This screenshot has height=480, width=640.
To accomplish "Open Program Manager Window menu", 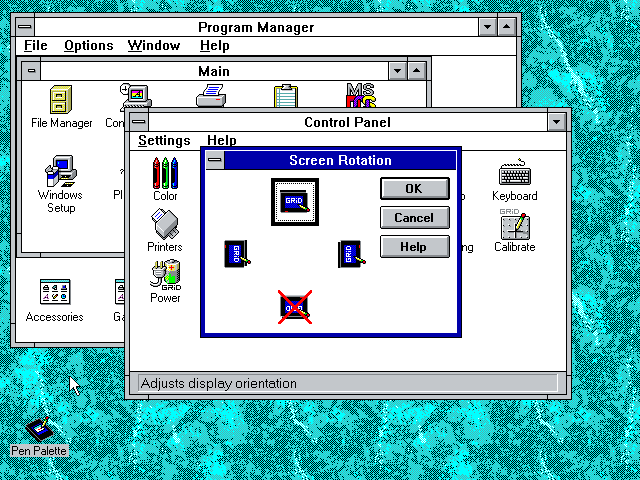I will [153, 45].
